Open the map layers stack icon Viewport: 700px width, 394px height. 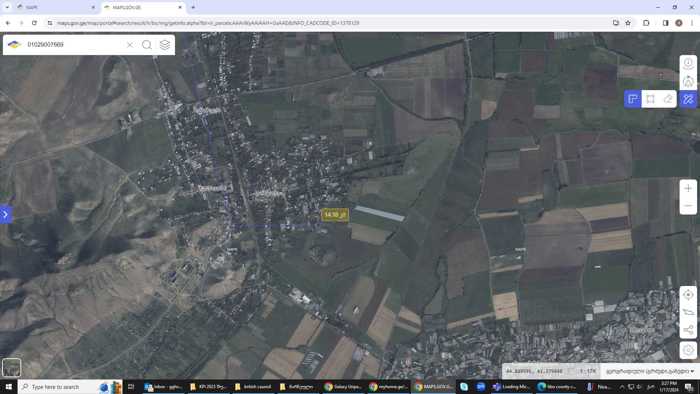(165, 45)
